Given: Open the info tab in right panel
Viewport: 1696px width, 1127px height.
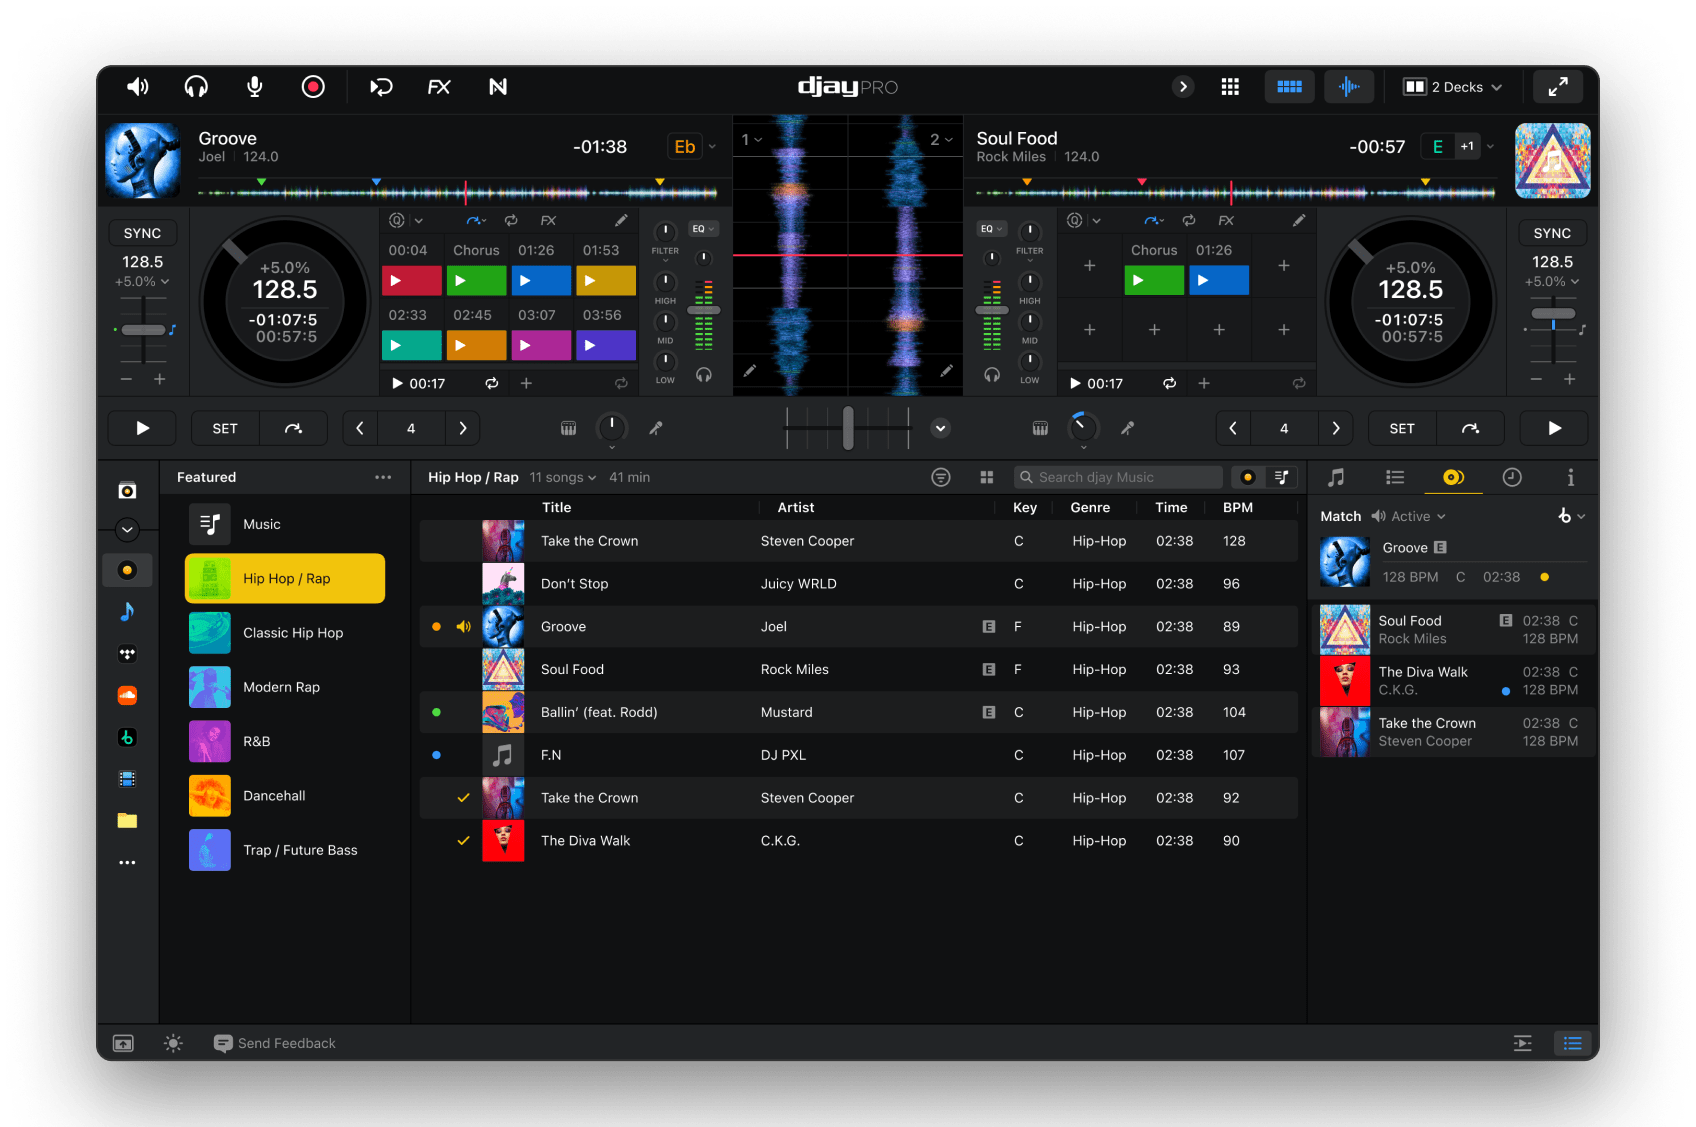Looking at the screenshot, I should 1570,478.
